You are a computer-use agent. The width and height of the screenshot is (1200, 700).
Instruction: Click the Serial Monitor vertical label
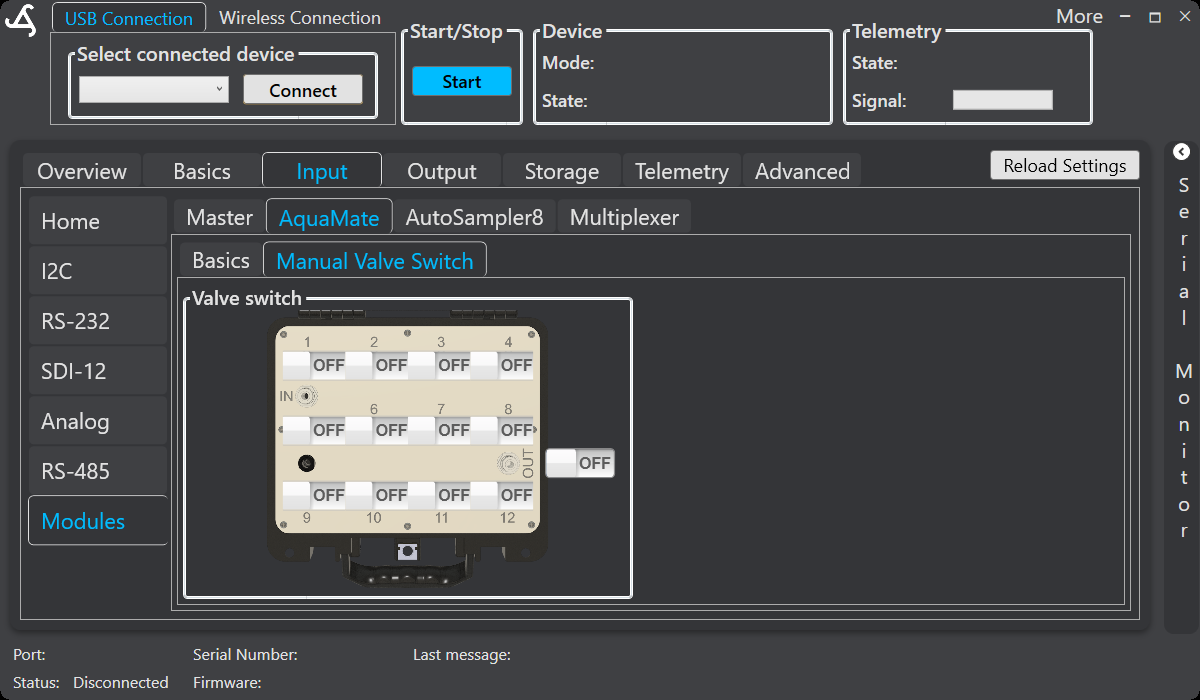(x=1184, y=360)
